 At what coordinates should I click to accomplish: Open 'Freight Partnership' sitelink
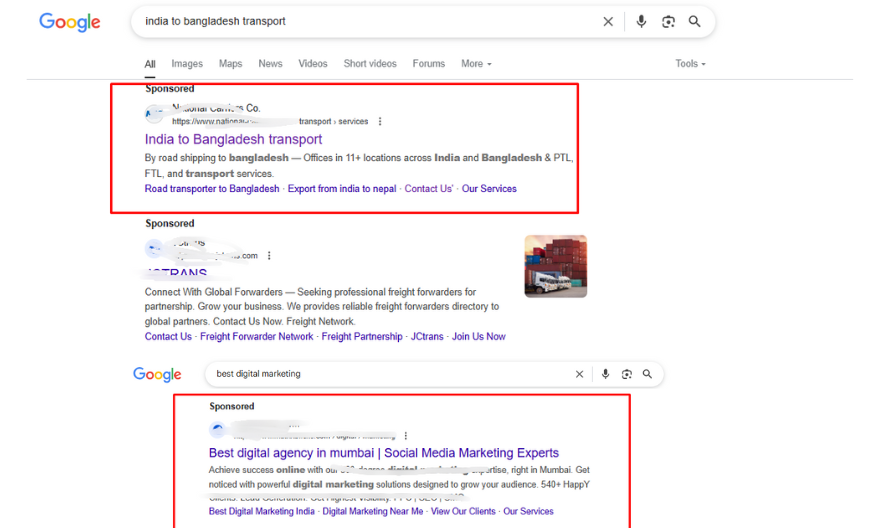pyautogui.click(x=362, y=337)
